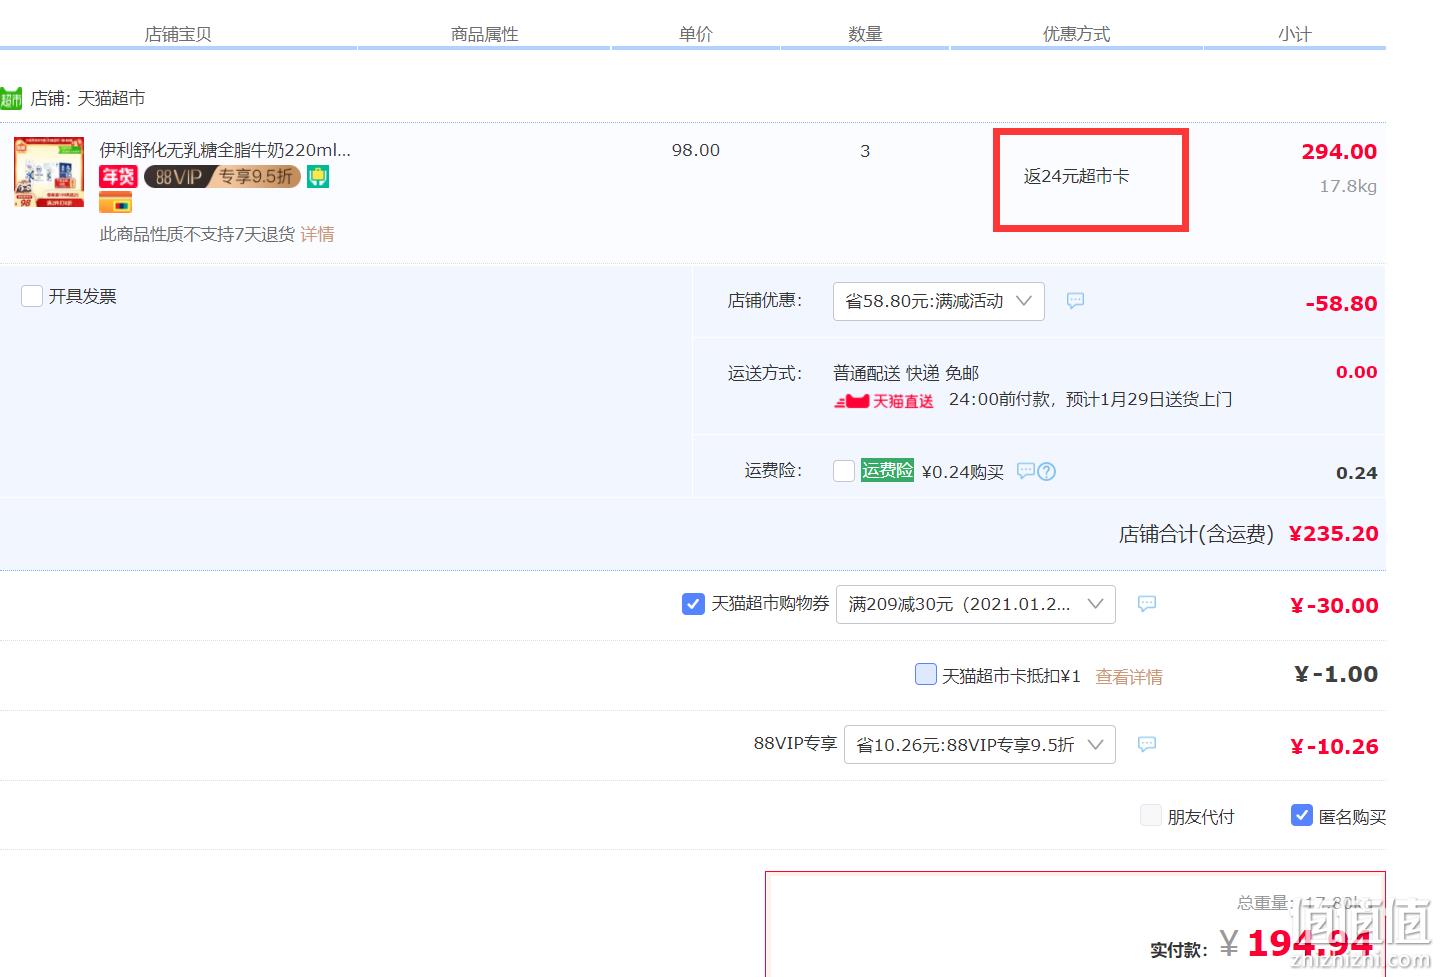The width and height of the screenshot is (1440, 977).
Task: Click the question mark help icon for 运费险
Action: (1046, 471)
